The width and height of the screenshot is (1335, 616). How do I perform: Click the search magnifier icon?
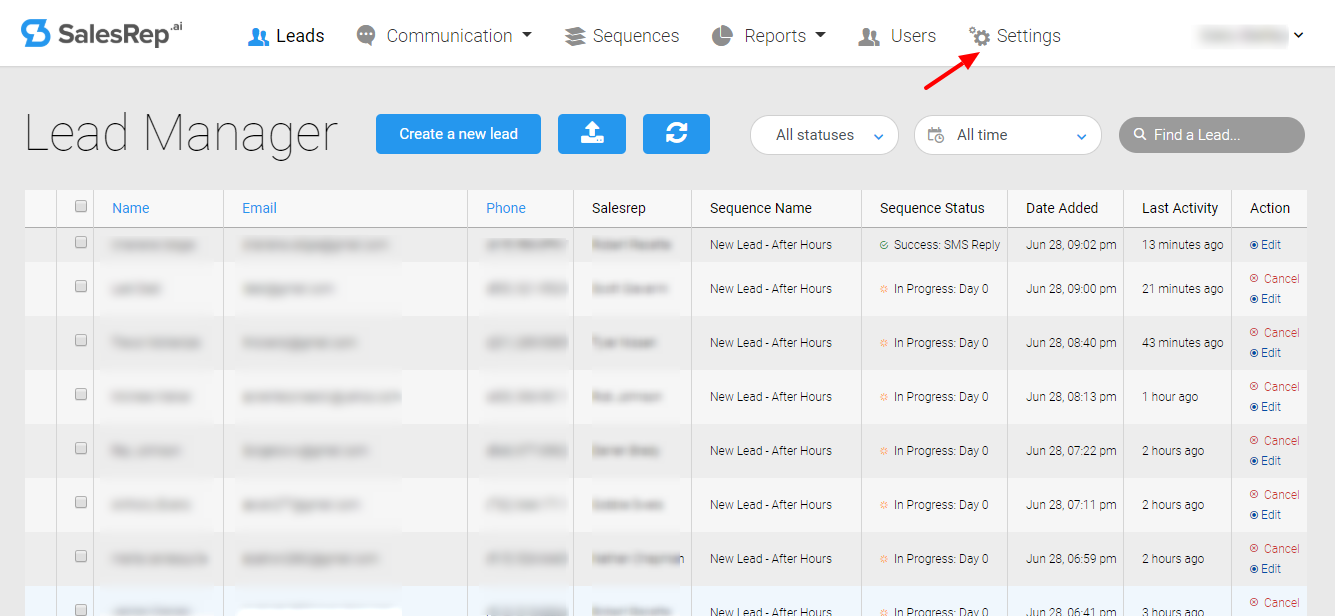pos(1139,135)
